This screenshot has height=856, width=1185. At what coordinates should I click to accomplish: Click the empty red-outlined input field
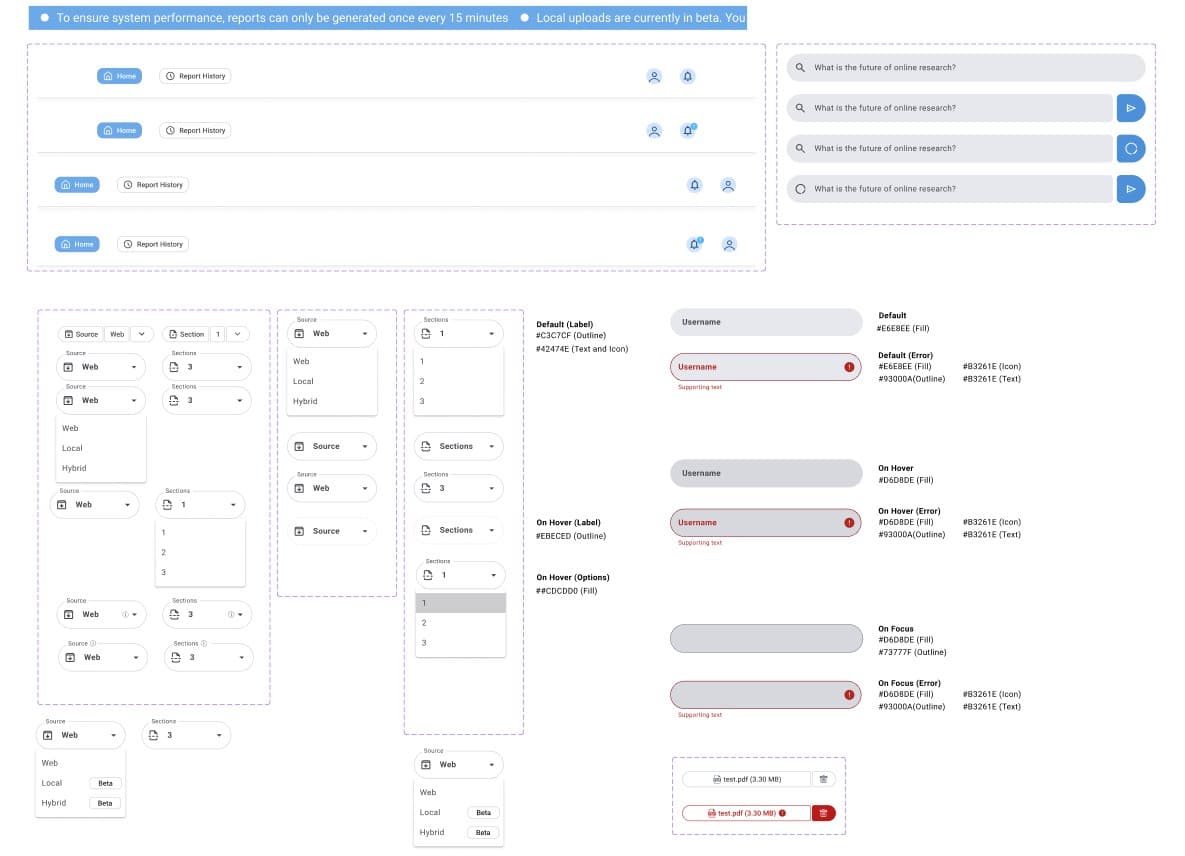point(766,695)
